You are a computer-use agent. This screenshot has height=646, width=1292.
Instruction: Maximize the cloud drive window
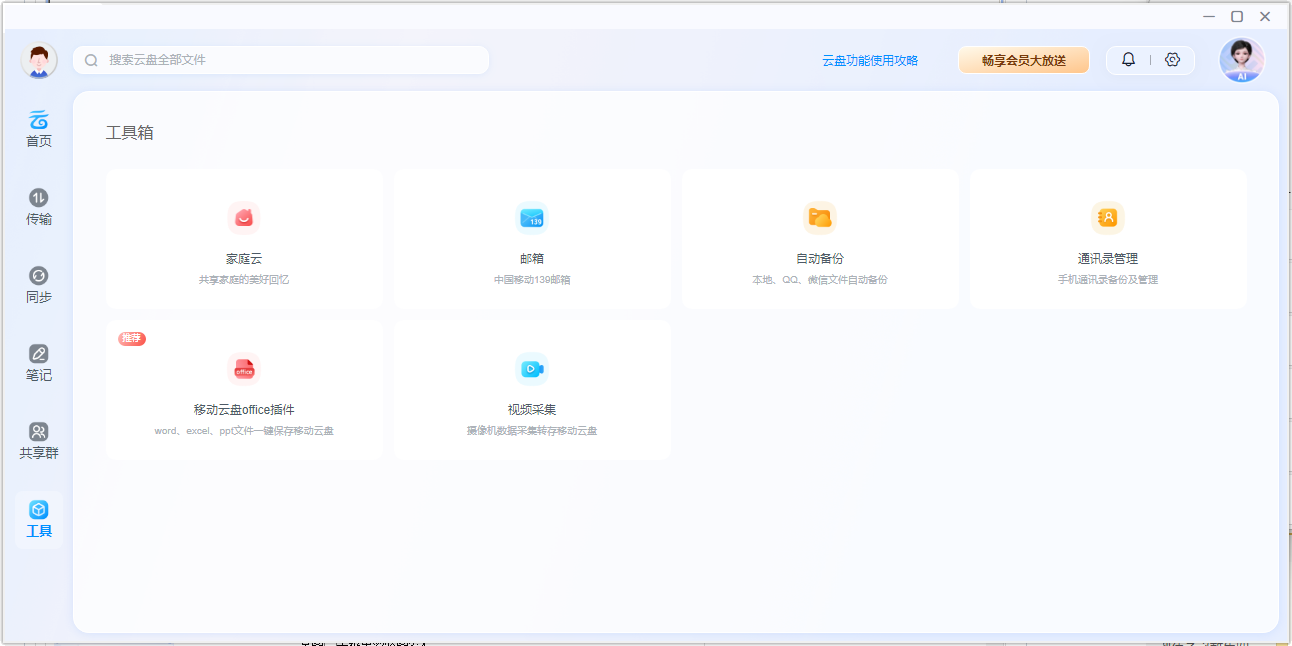(x=1237, y=16)
